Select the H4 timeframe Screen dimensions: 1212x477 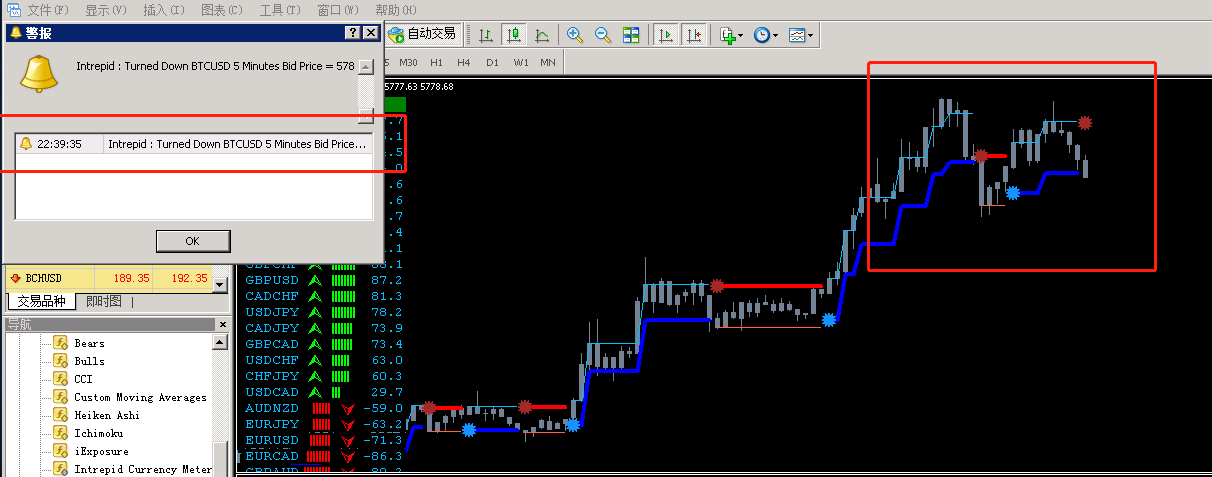(x=464, y=62)
